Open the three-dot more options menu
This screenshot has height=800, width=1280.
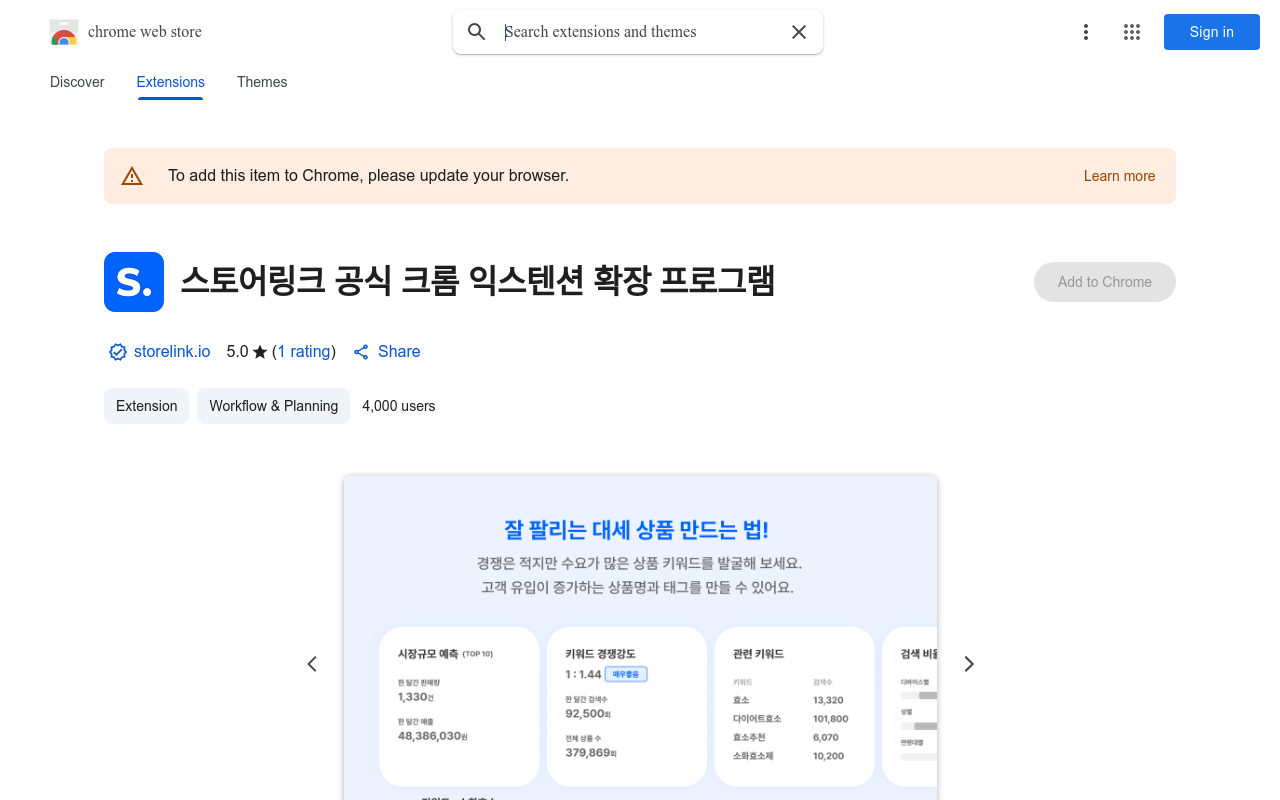tap(1086, 32)
